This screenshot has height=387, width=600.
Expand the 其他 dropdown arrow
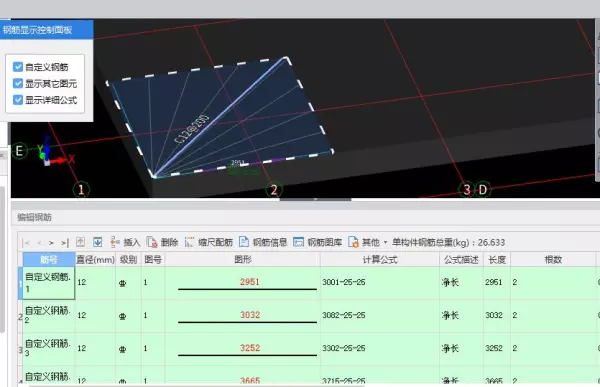(385, 242)
